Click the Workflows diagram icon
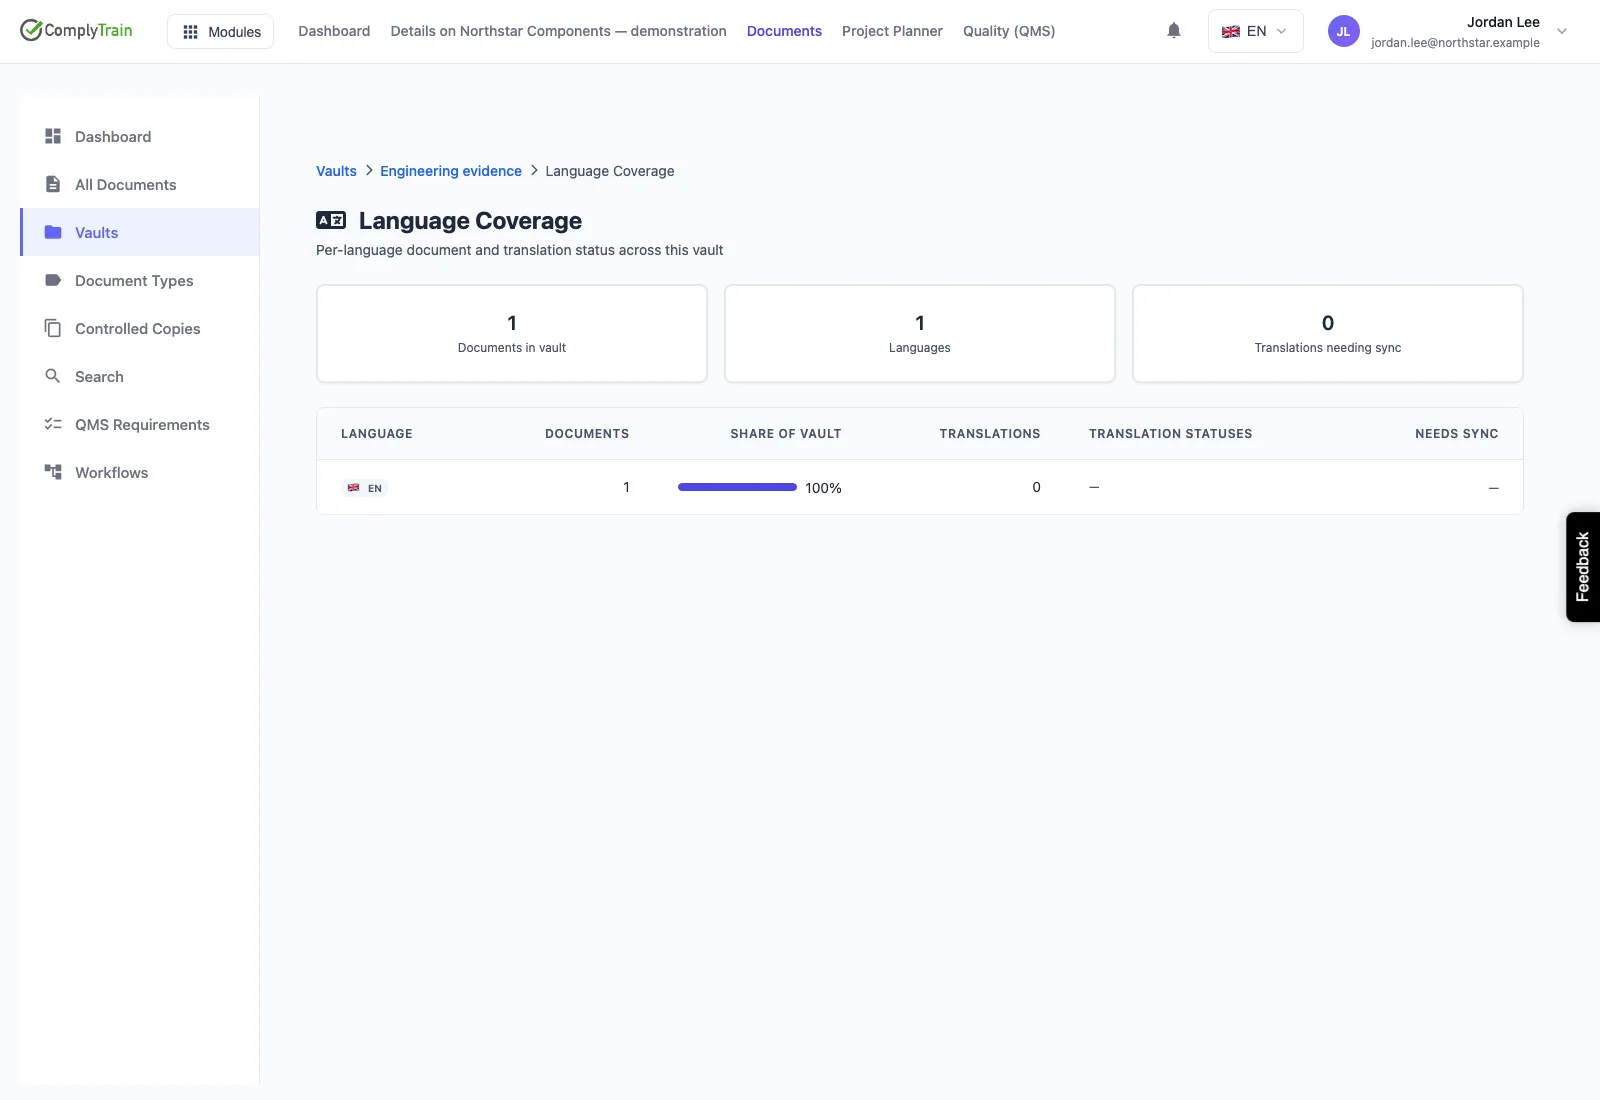Screen dimensions: 1600x1100 coord(53,472)
